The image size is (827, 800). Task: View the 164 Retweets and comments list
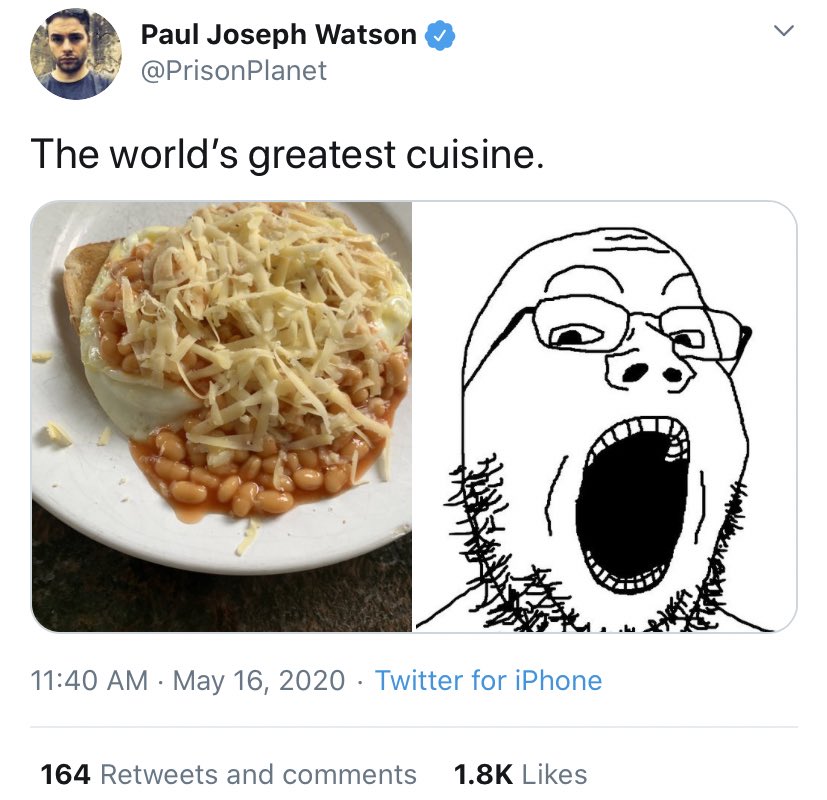[228, 775]
